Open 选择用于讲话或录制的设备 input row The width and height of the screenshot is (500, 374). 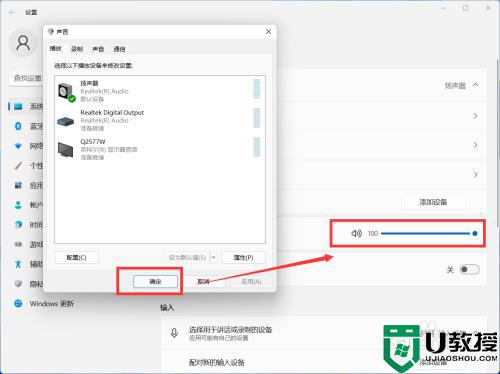(323, 333)
